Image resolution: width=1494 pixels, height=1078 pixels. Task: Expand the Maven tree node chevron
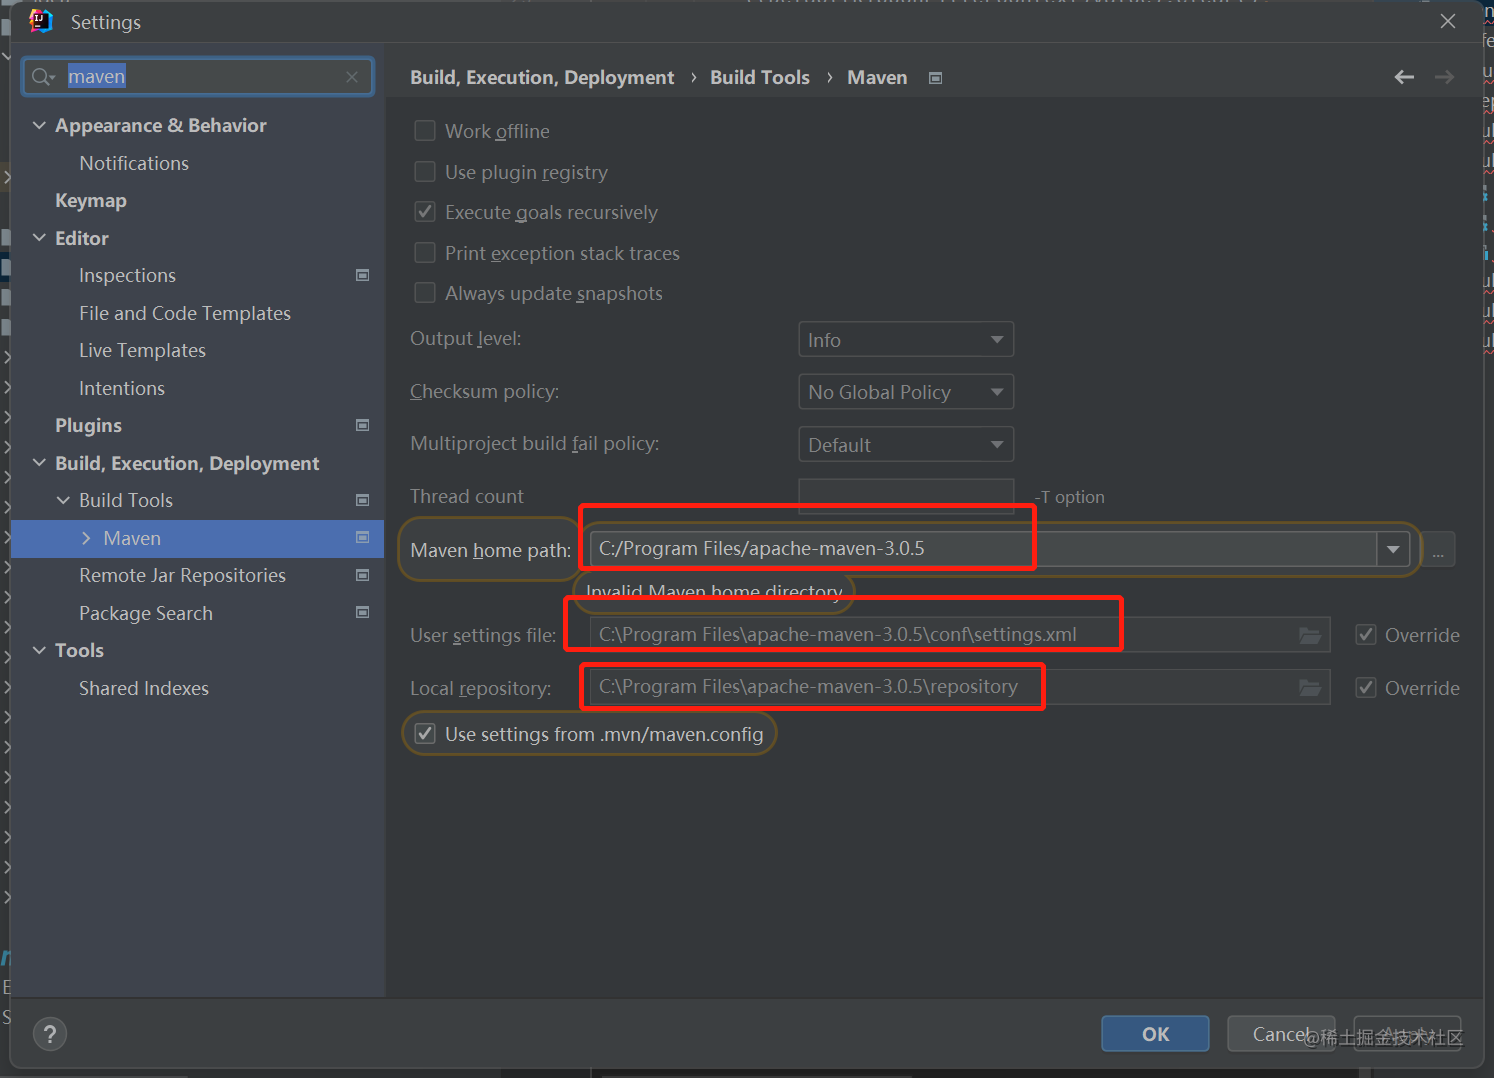(x=86, y=538)
